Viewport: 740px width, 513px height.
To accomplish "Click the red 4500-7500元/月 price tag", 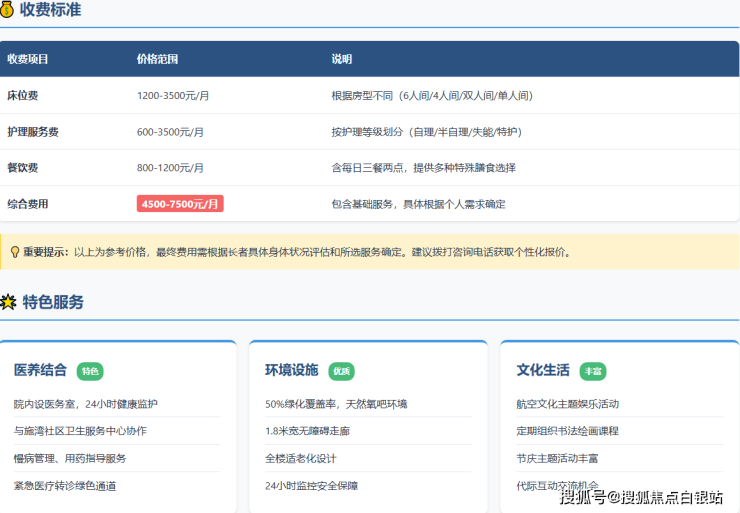I will [180, 204].
